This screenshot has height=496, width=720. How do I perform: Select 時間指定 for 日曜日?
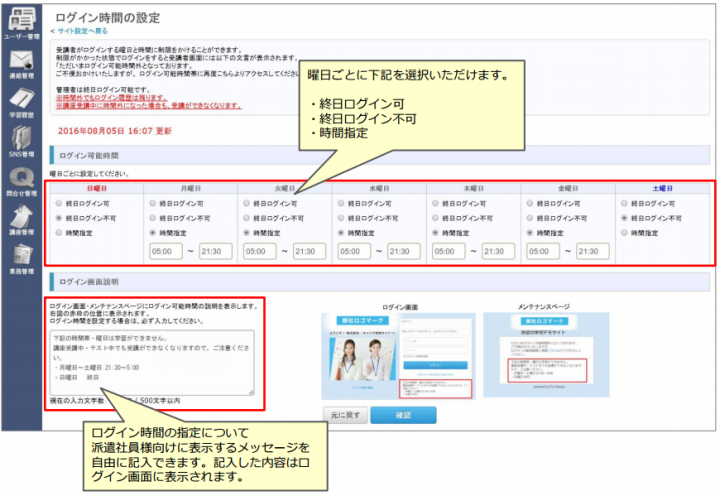tap(59, 232)
